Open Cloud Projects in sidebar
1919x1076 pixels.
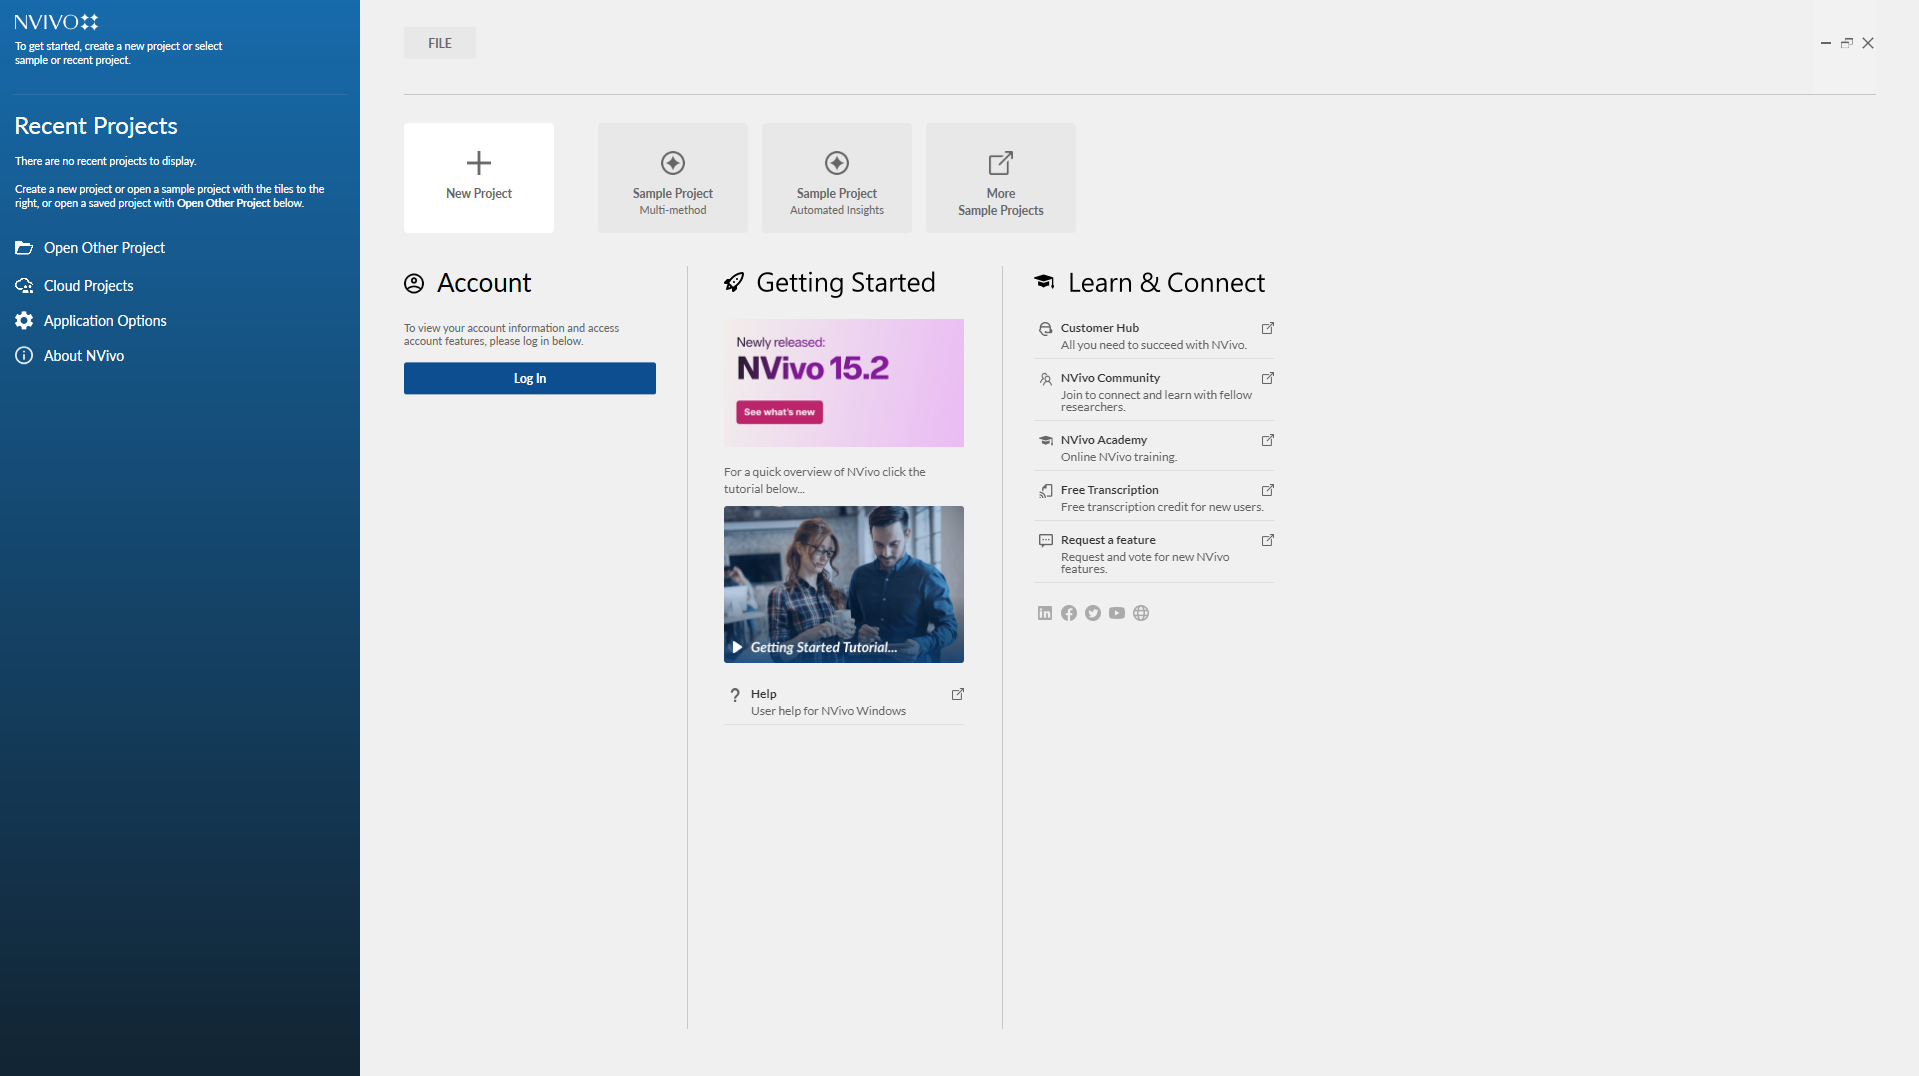pyautogui.click(x=88, y=286)
